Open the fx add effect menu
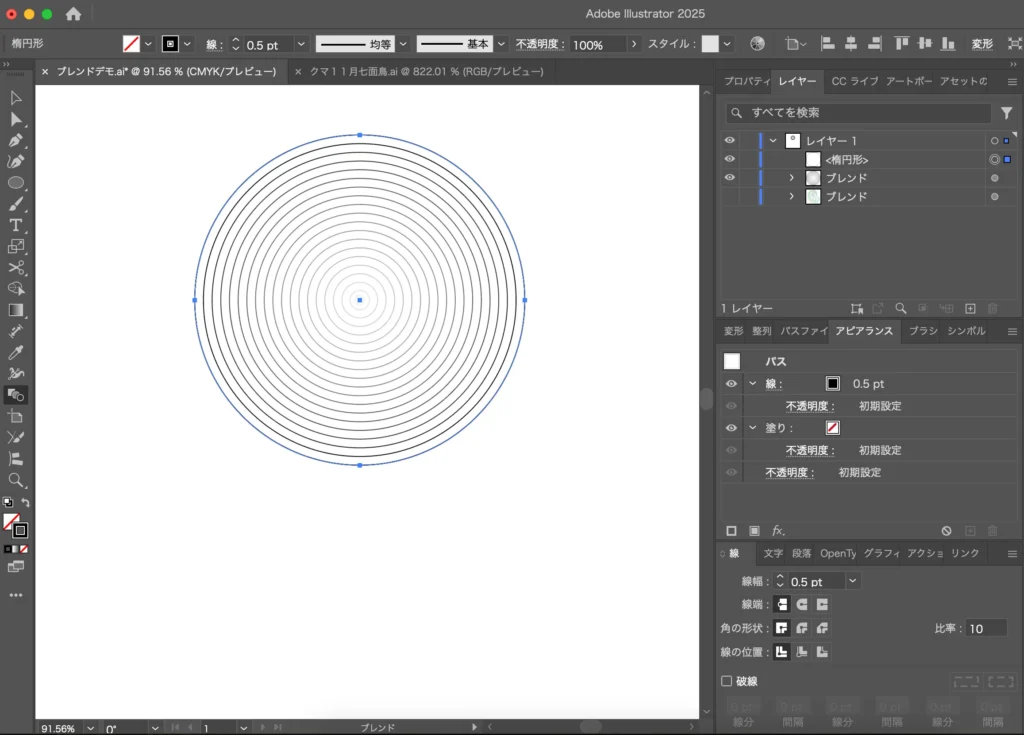 [778, 531]
